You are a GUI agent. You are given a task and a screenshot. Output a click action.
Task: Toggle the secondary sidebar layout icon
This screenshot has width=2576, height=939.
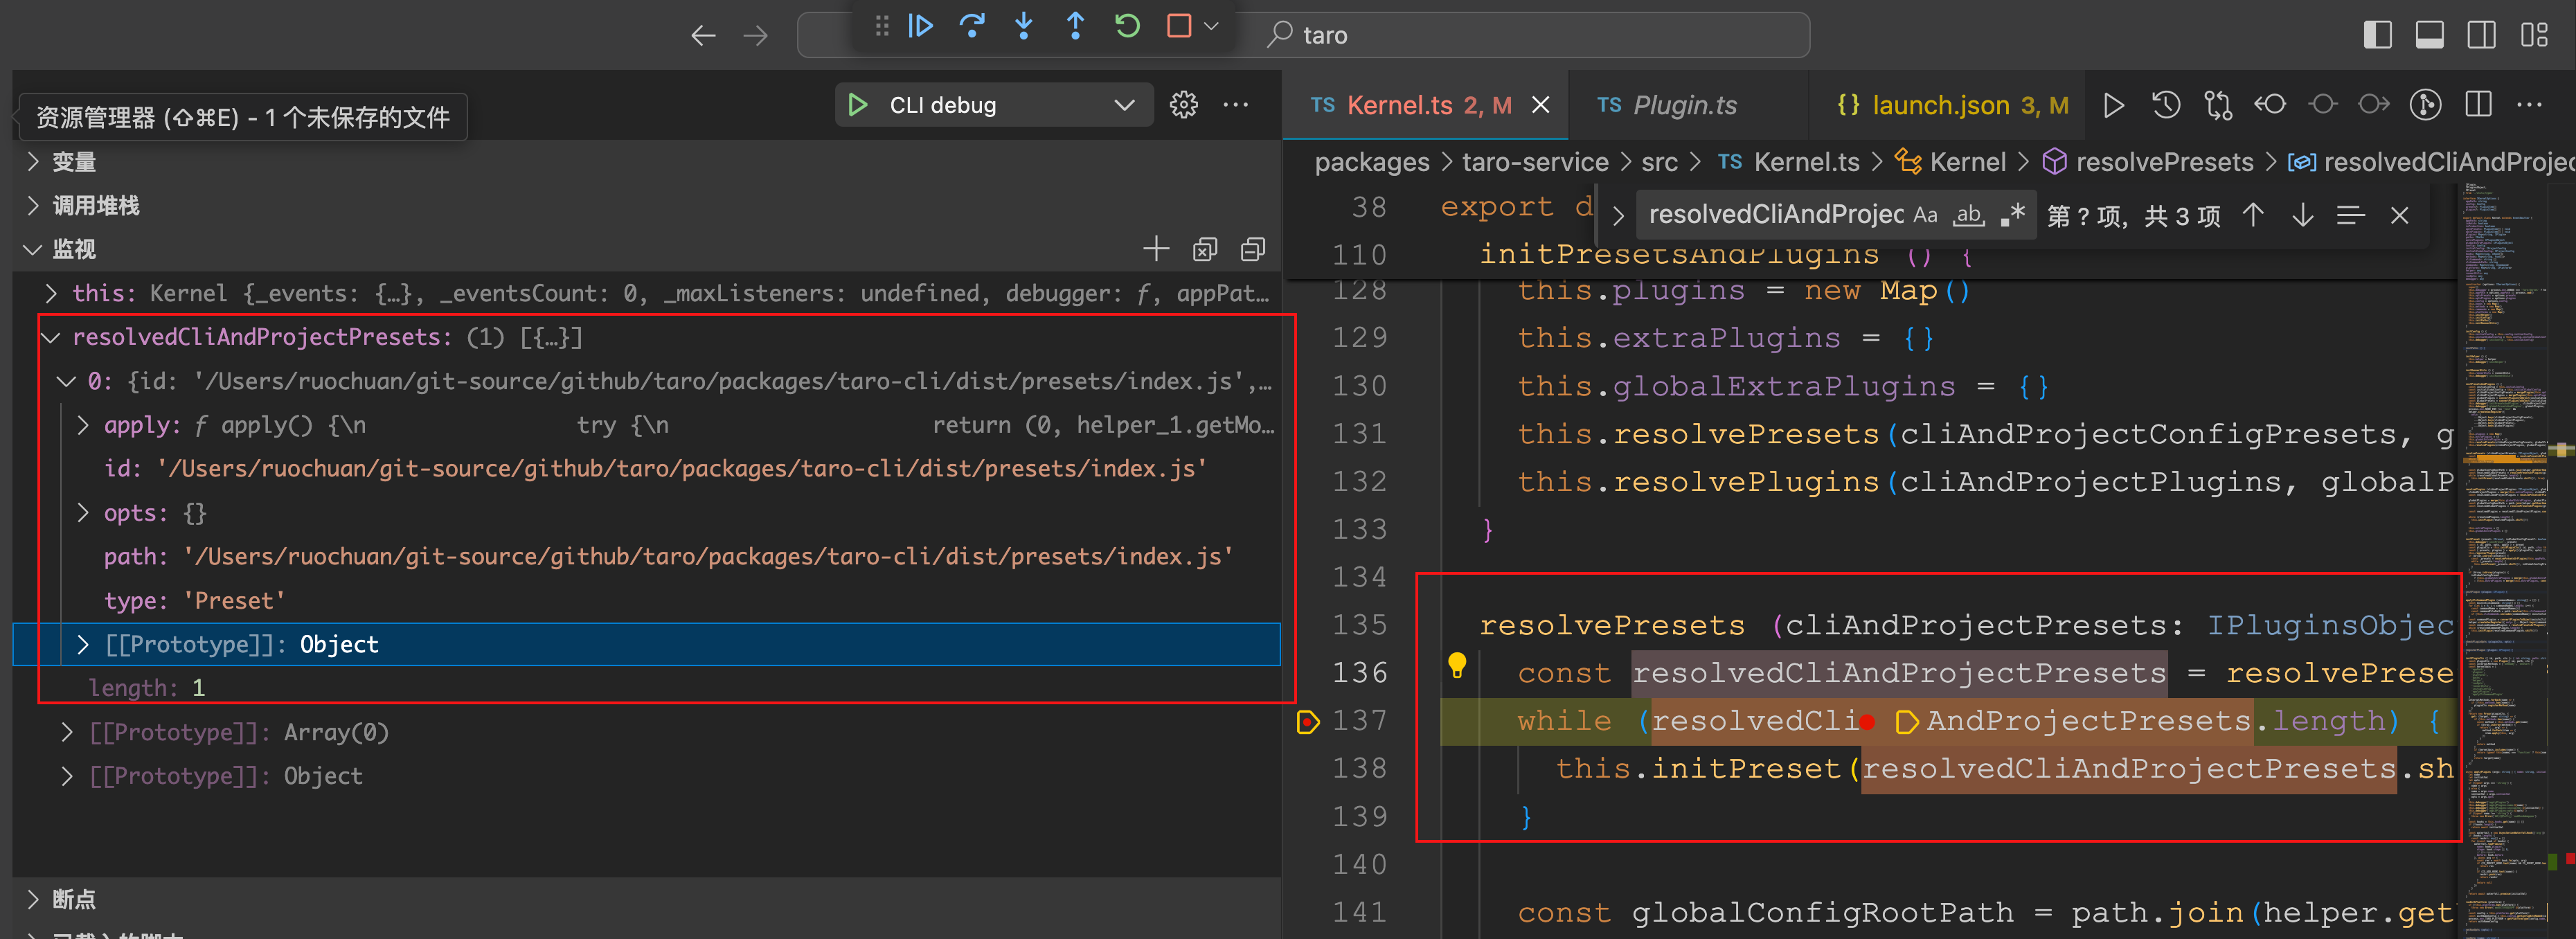click(x=2481, y=35)
